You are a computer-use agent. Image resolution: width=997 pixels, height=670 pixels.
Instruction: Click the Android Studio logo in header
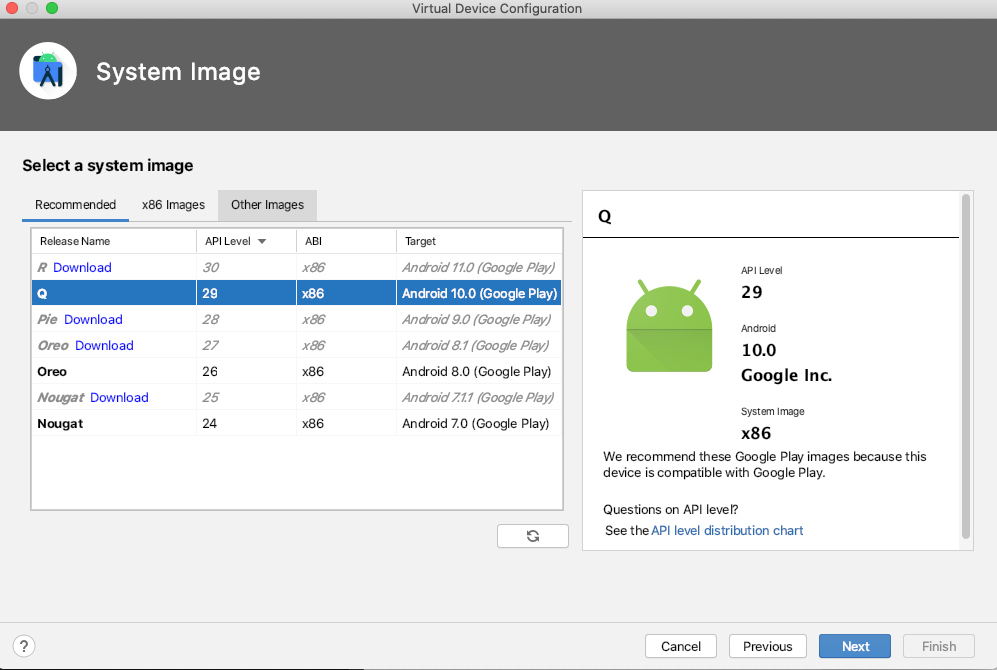[48, 72]
